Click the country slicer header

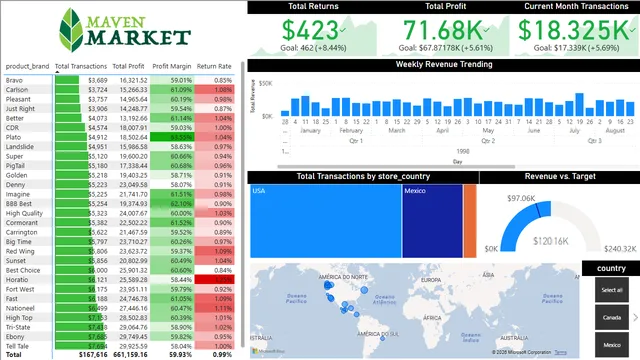(x=611, y=268)
